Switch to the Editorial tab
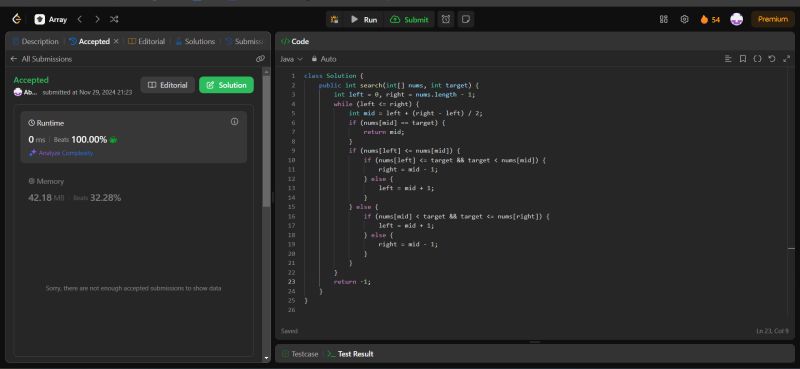Viewport: 800px width, 369px height. 146,41
